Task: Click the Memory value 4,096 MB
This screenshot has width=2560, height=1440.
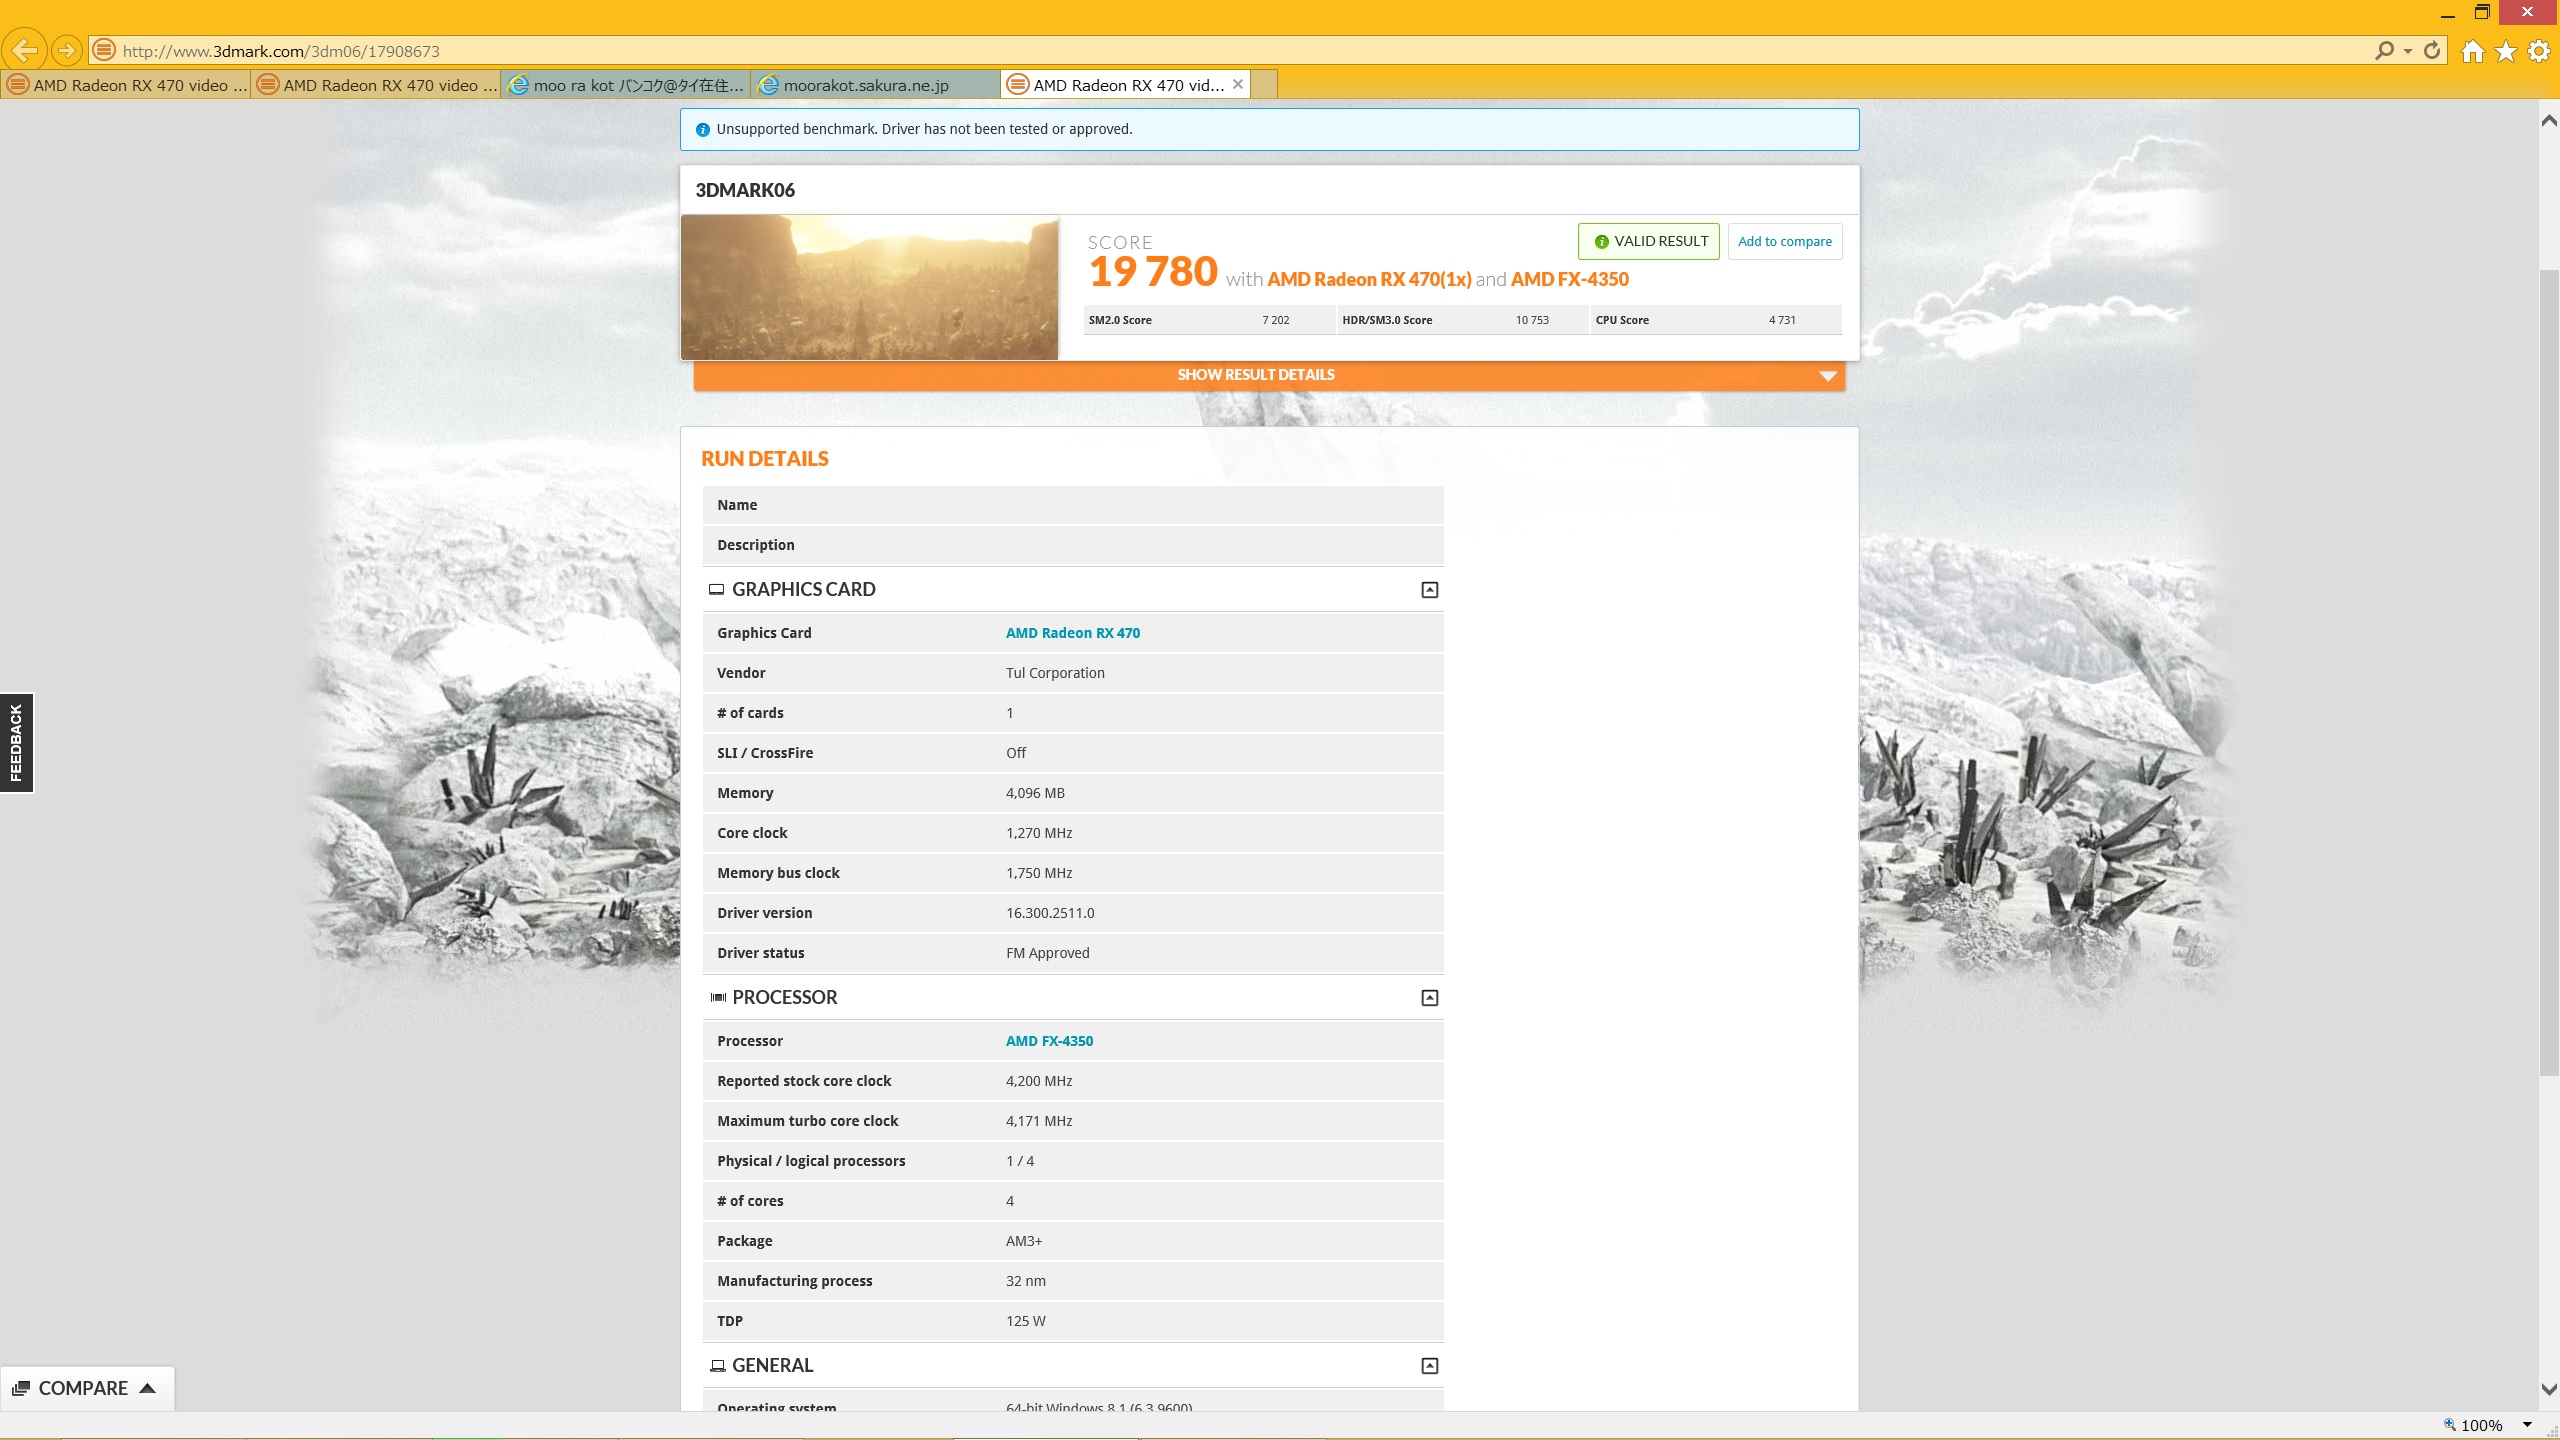Action: click(x=1035, y=793)
